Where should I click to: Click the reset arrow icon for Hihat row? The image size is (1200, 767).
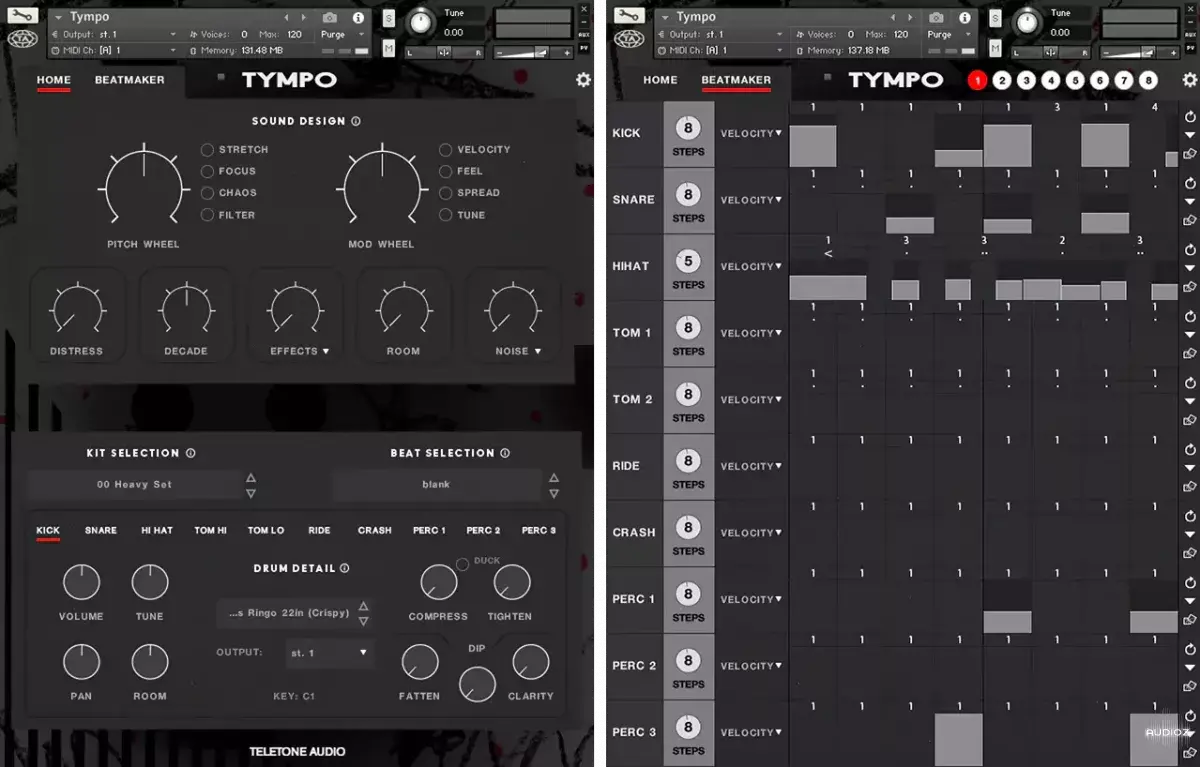click(x=1190, y=250)
